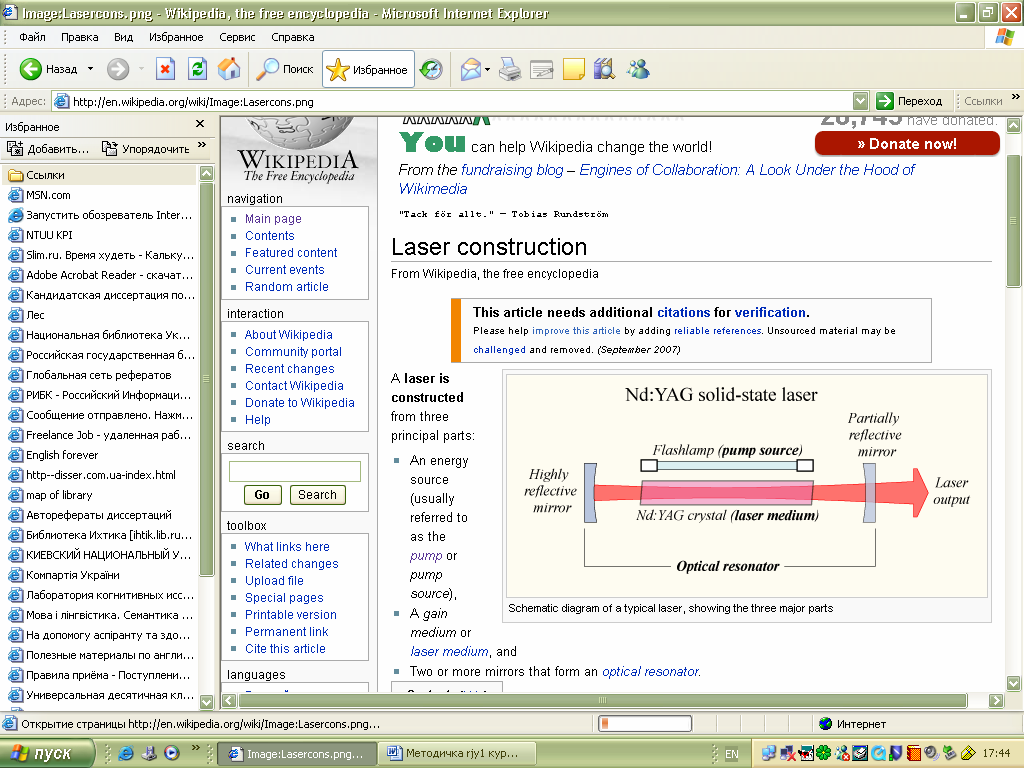1024x768 pixels.
Task: Click Добавить favorites button
Action: [48, 149]
